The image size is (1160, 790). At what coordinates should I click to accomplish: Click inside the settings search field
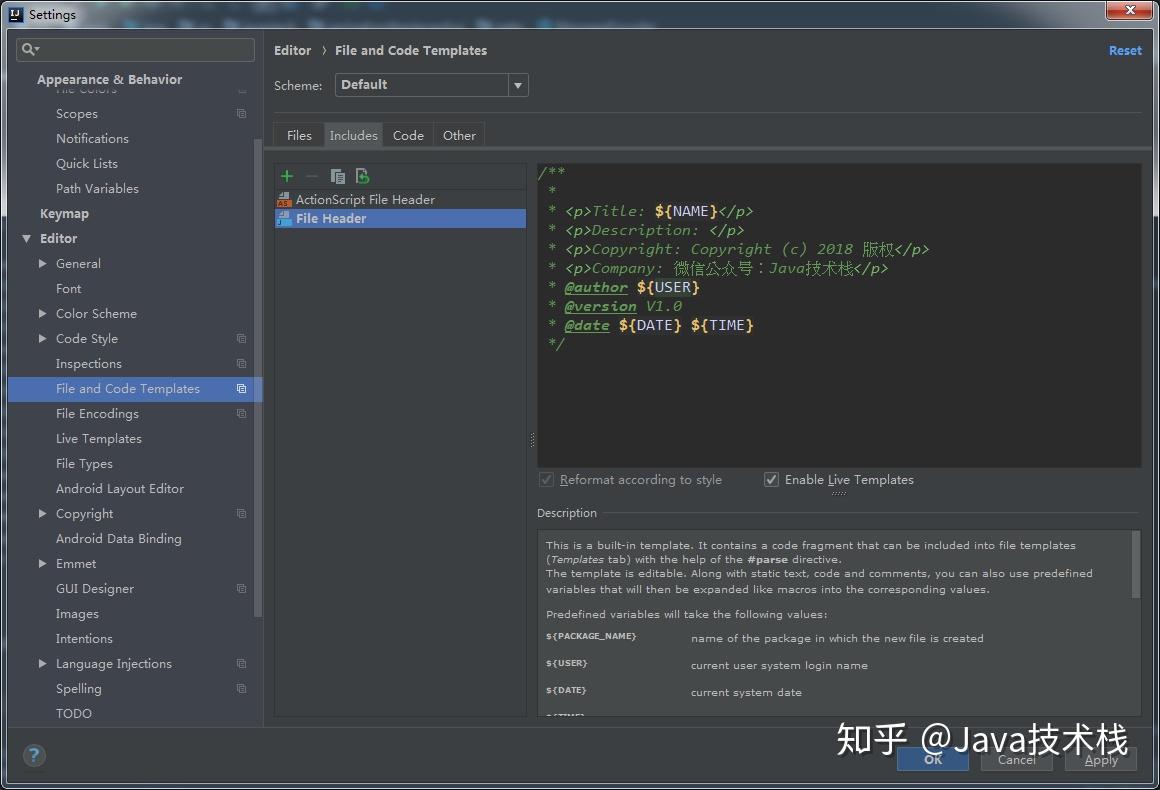[135, 49]
